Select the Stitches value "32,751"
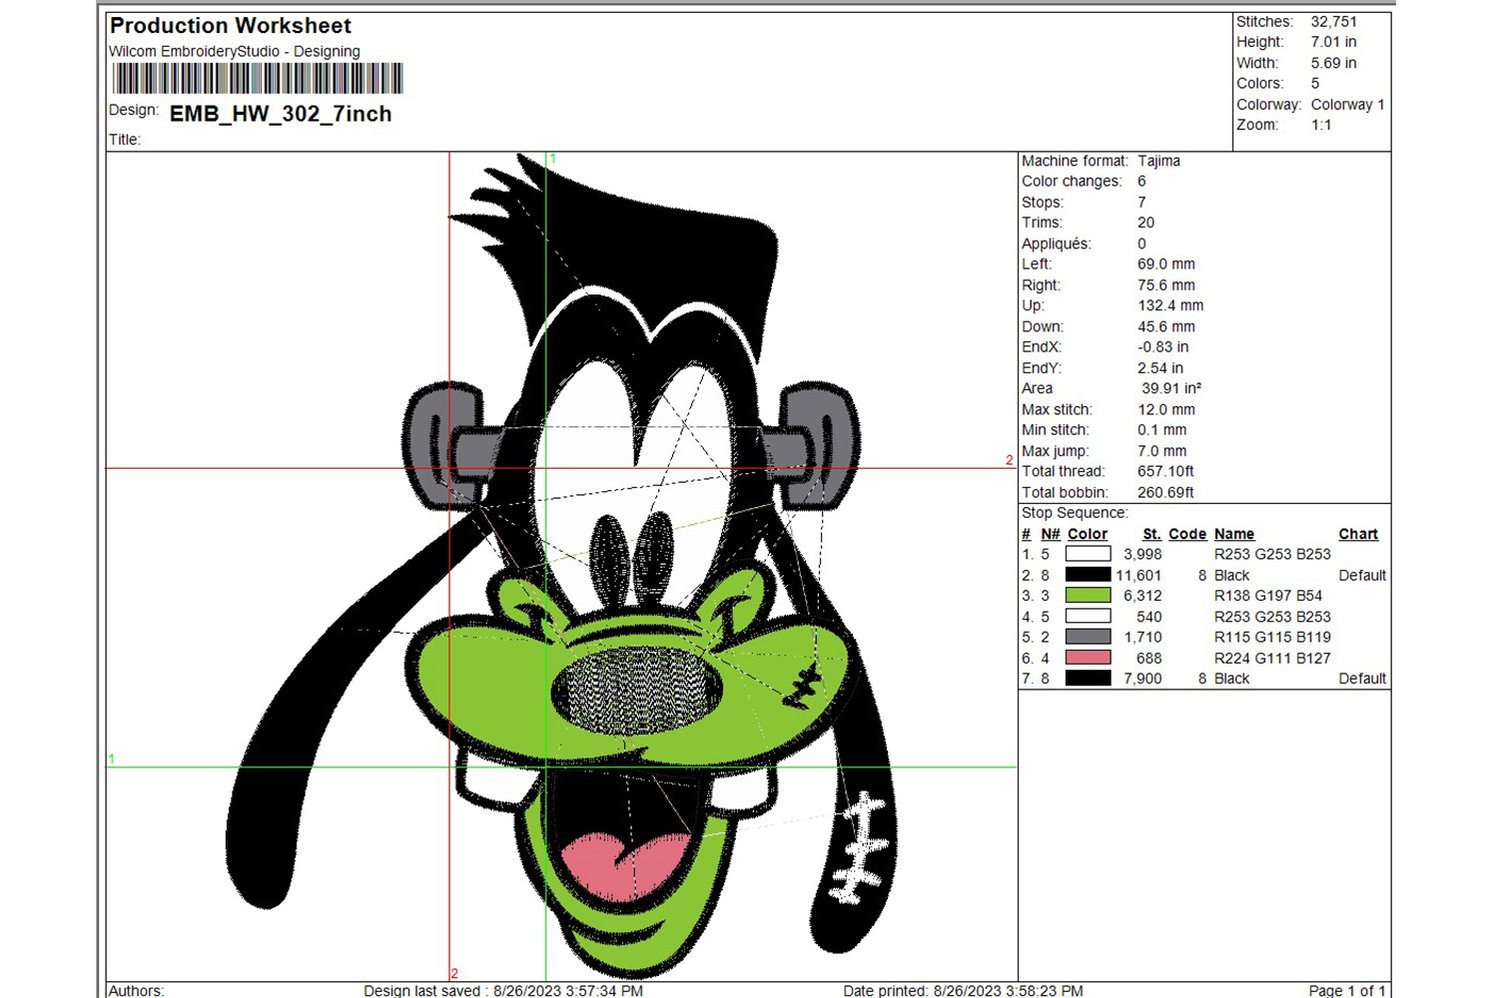The width and height of the screenshot is (1500, 998). 1334,21
